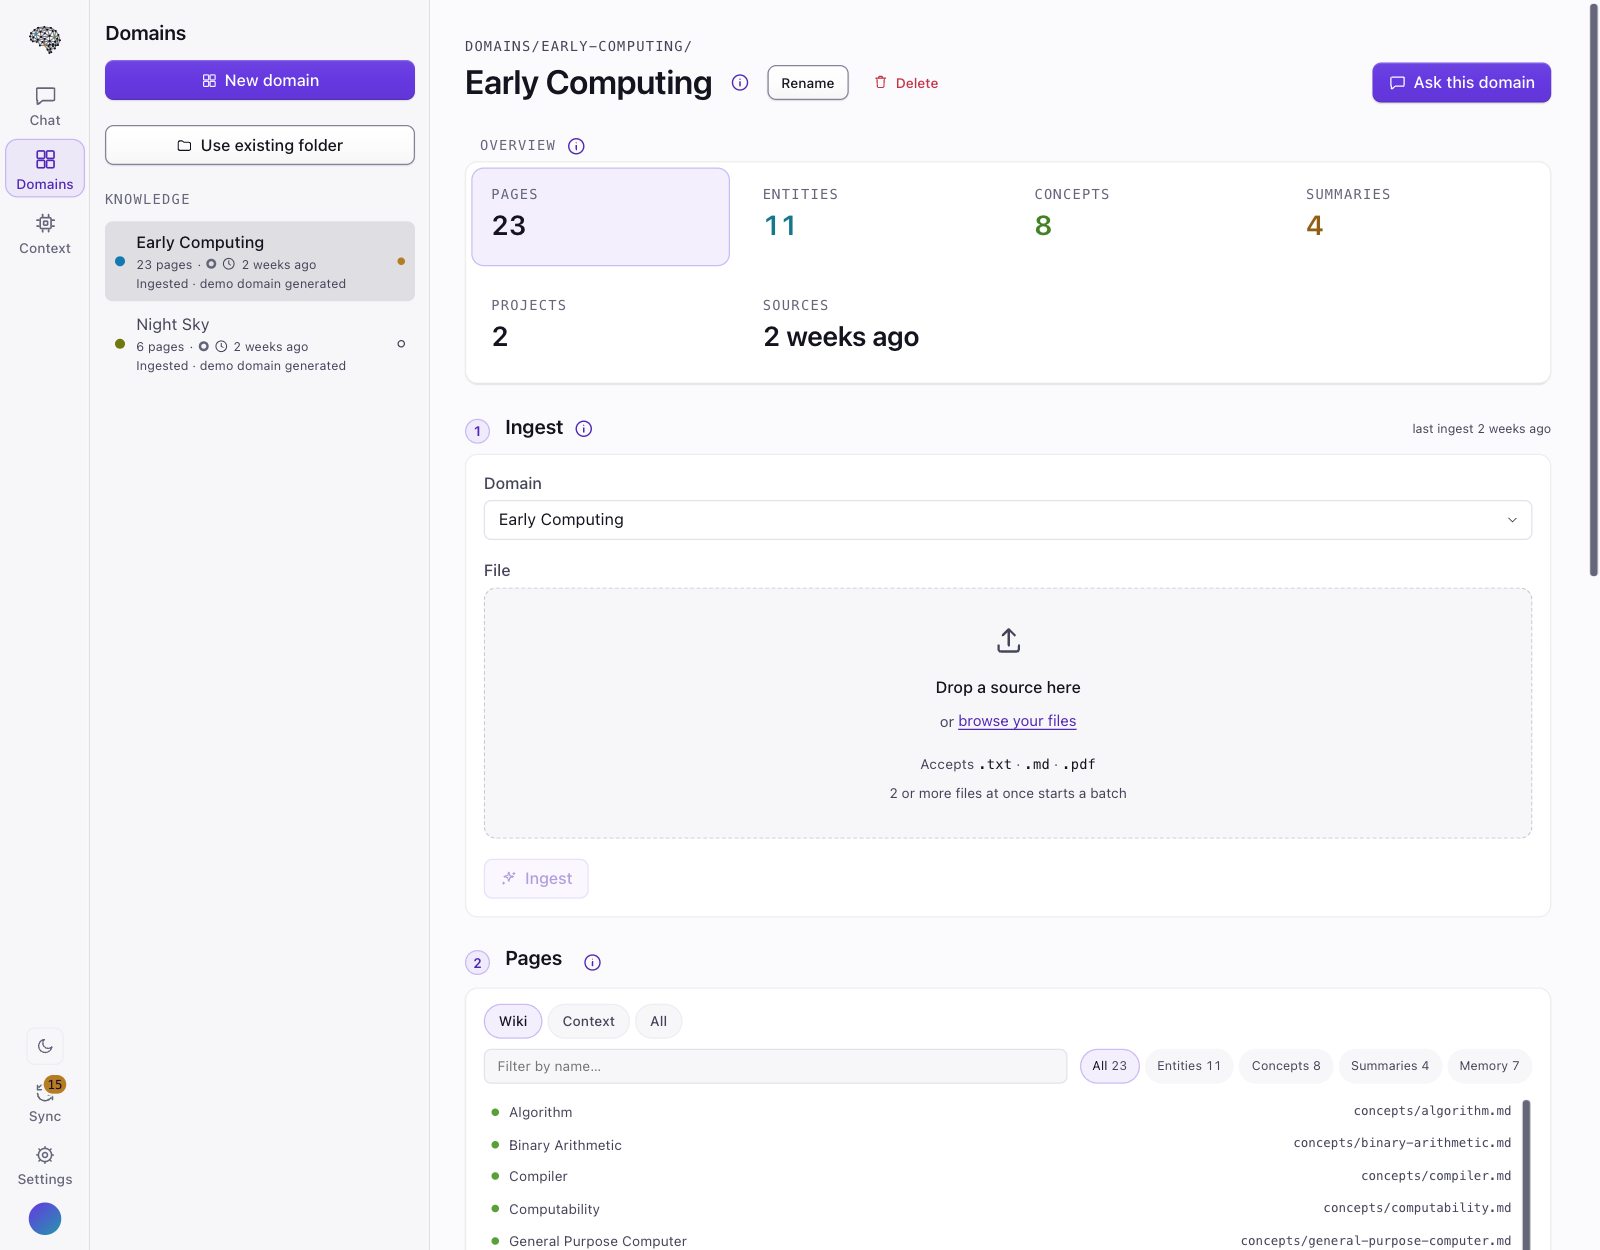Select Night Sky domain in list

pos(260,344)
